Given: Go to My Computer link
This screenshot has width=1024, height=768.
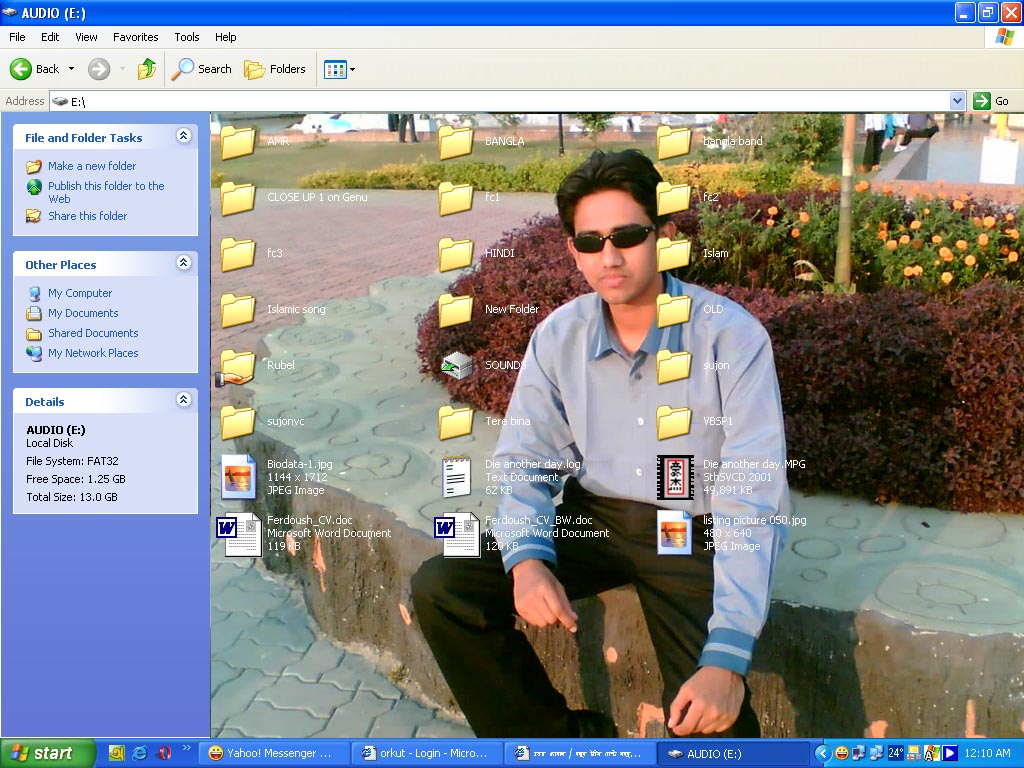Looking at the screenshot, I should pyautogui.click(x=80, y=293).
